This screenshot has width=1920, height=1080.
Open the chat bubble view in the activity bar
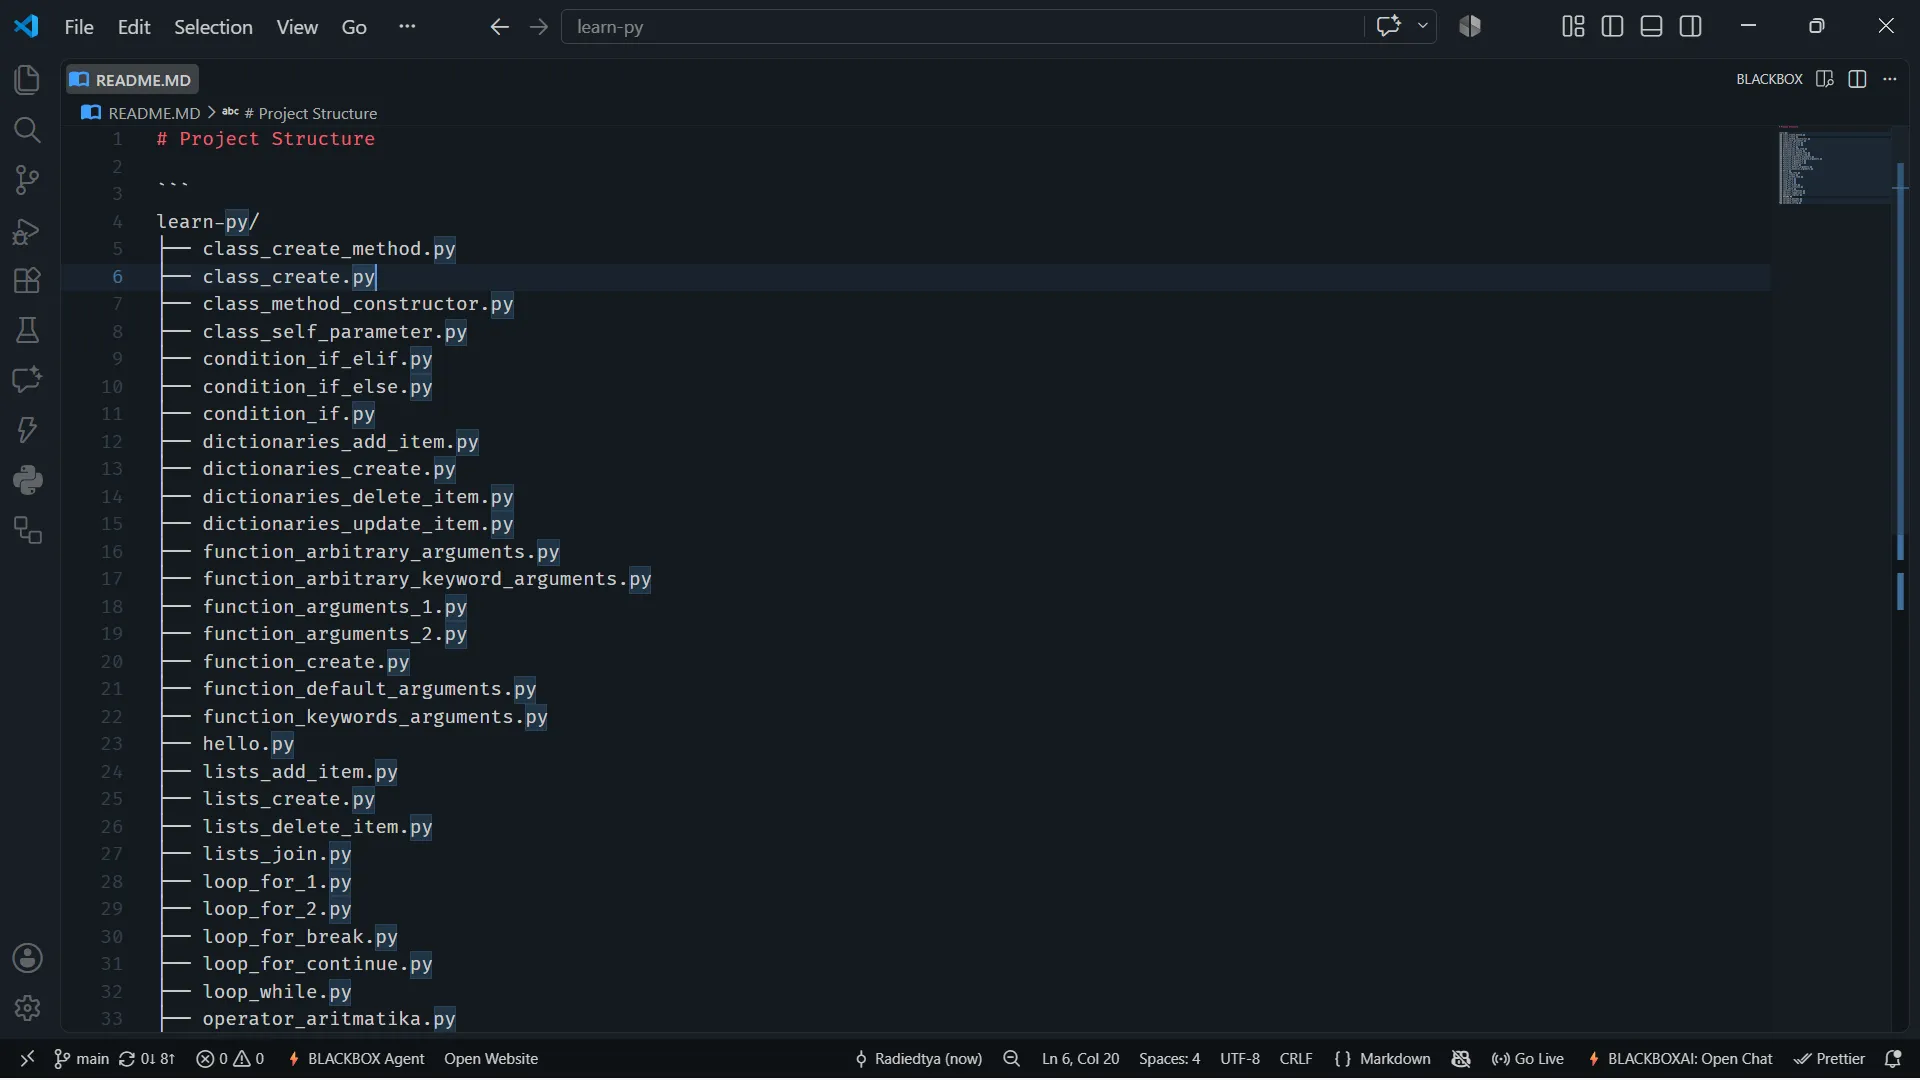click(27, 380)
